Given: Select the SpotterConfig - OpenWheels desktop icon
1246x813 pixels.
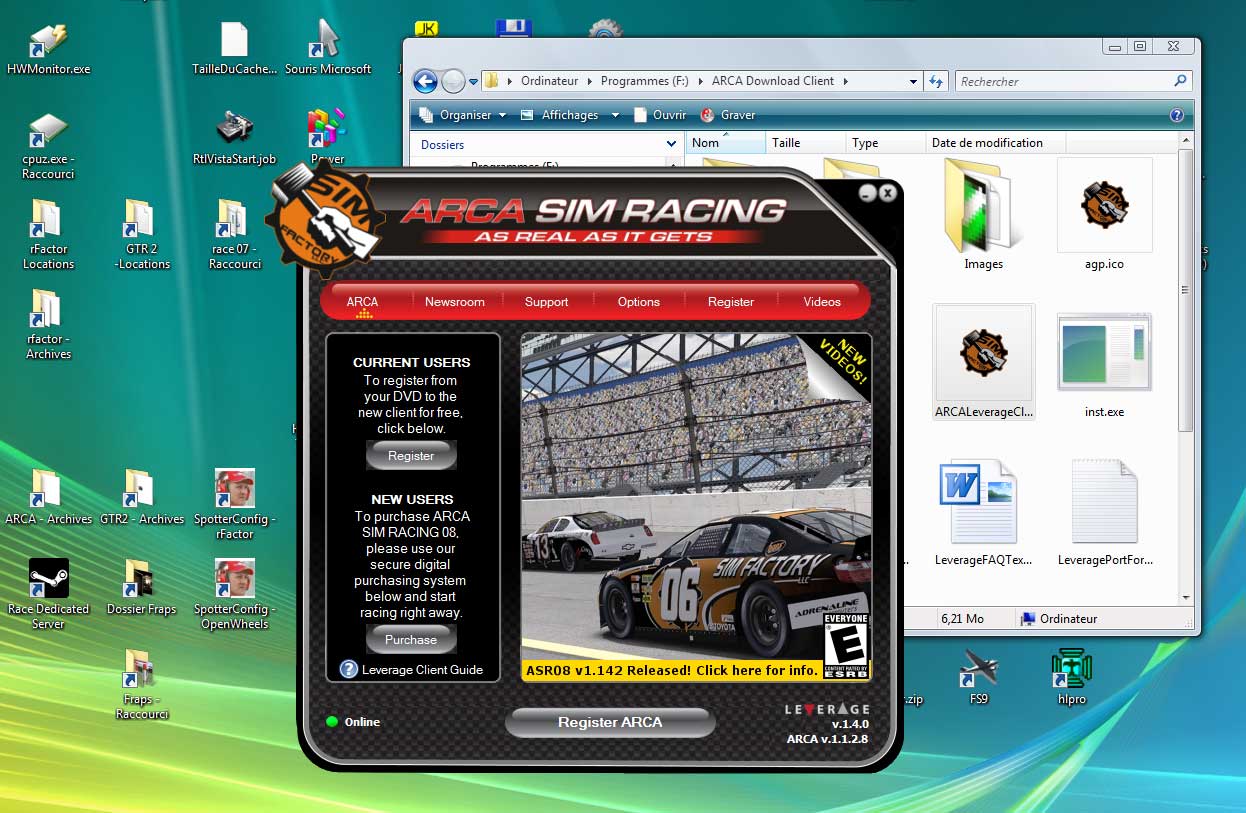Looking at the screenshot, I should (234, 594).
